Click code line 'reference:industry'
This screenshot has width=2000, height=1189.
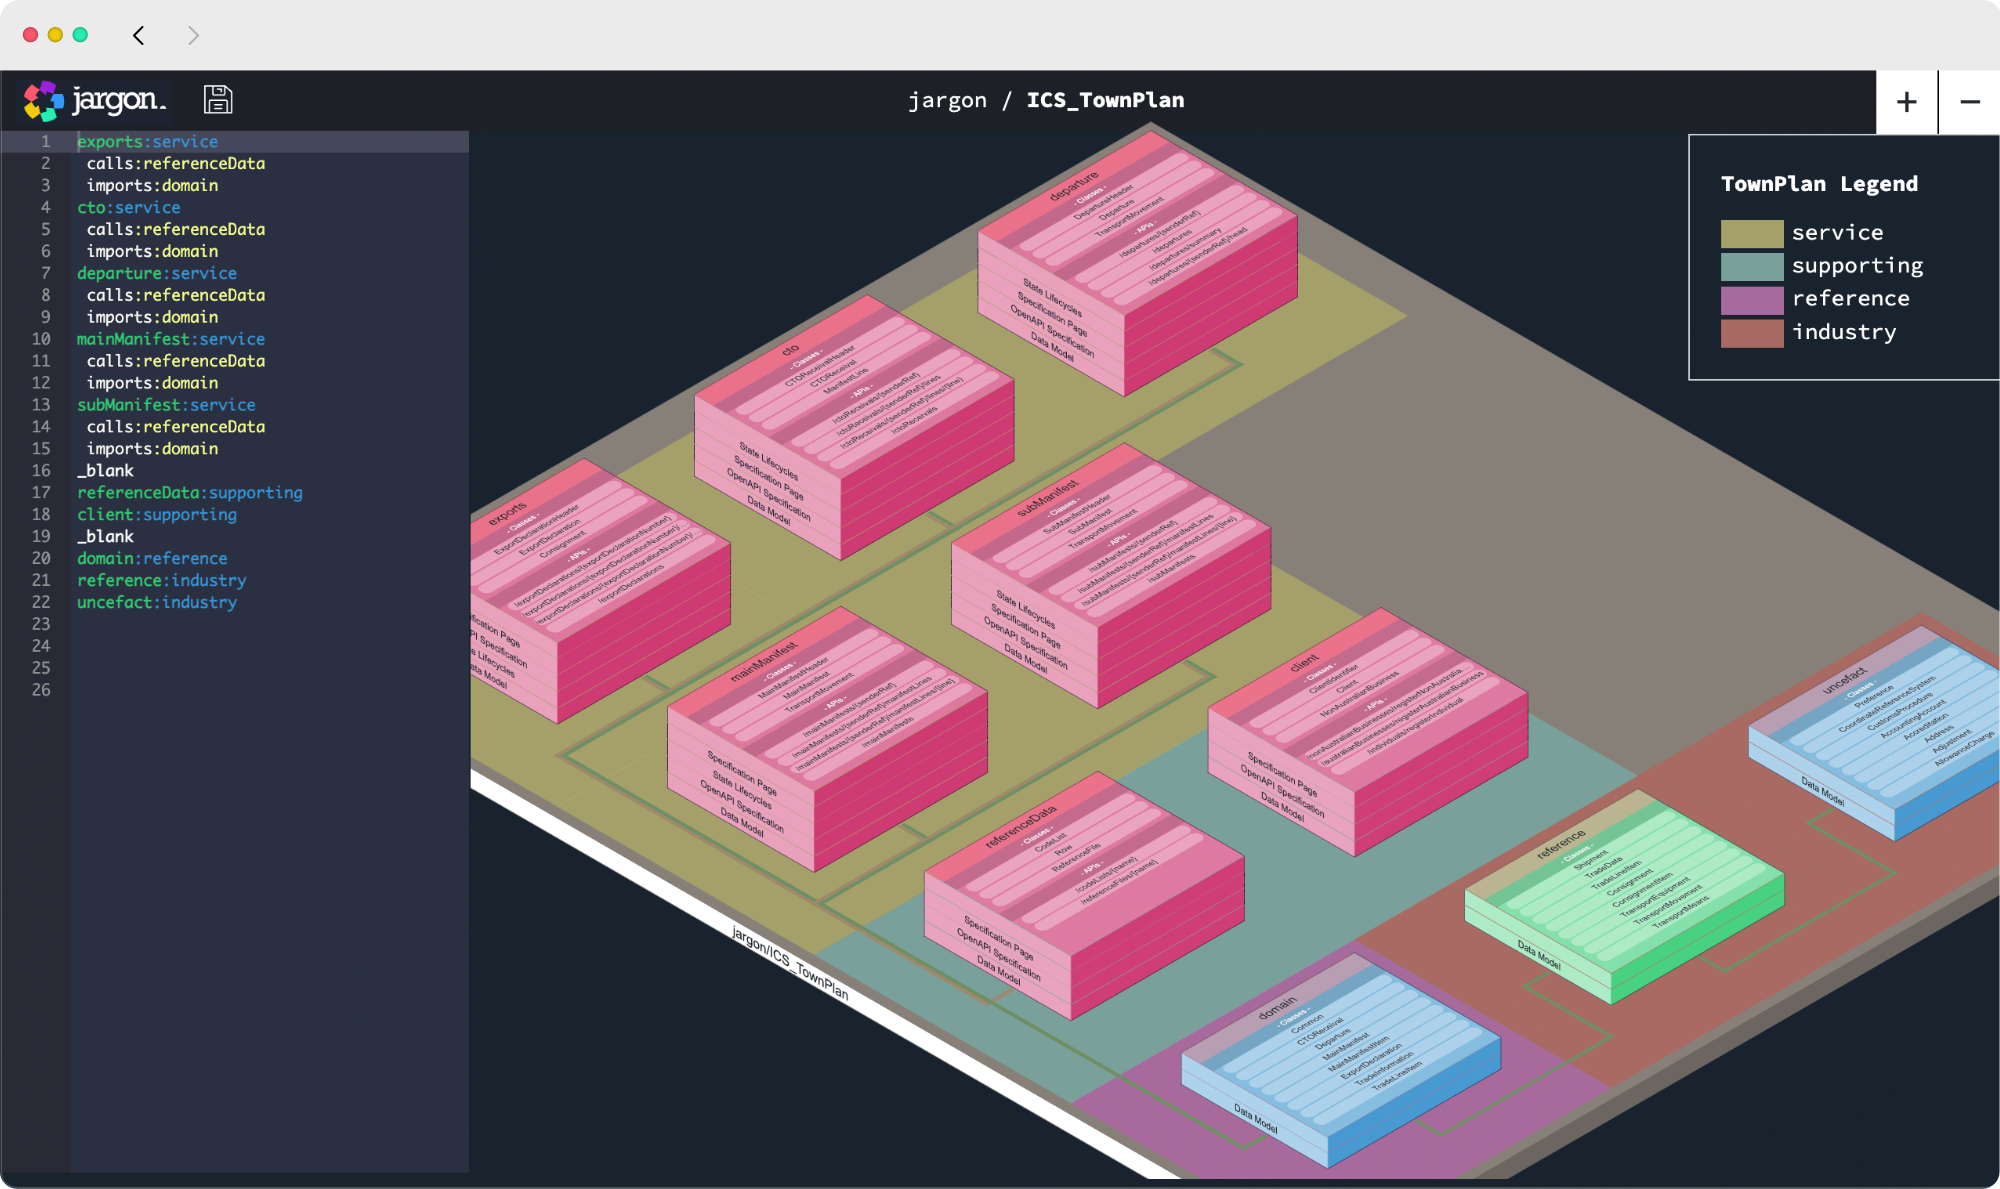(162, 581)
